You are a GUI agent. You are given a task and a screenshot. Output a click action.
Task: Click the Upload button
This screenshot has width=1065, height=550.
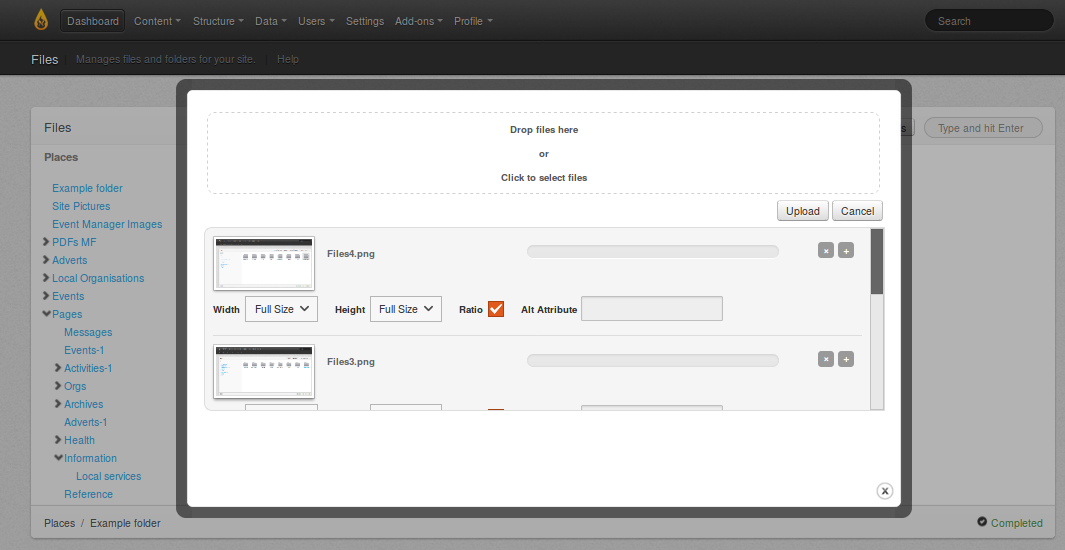[802, 211]
